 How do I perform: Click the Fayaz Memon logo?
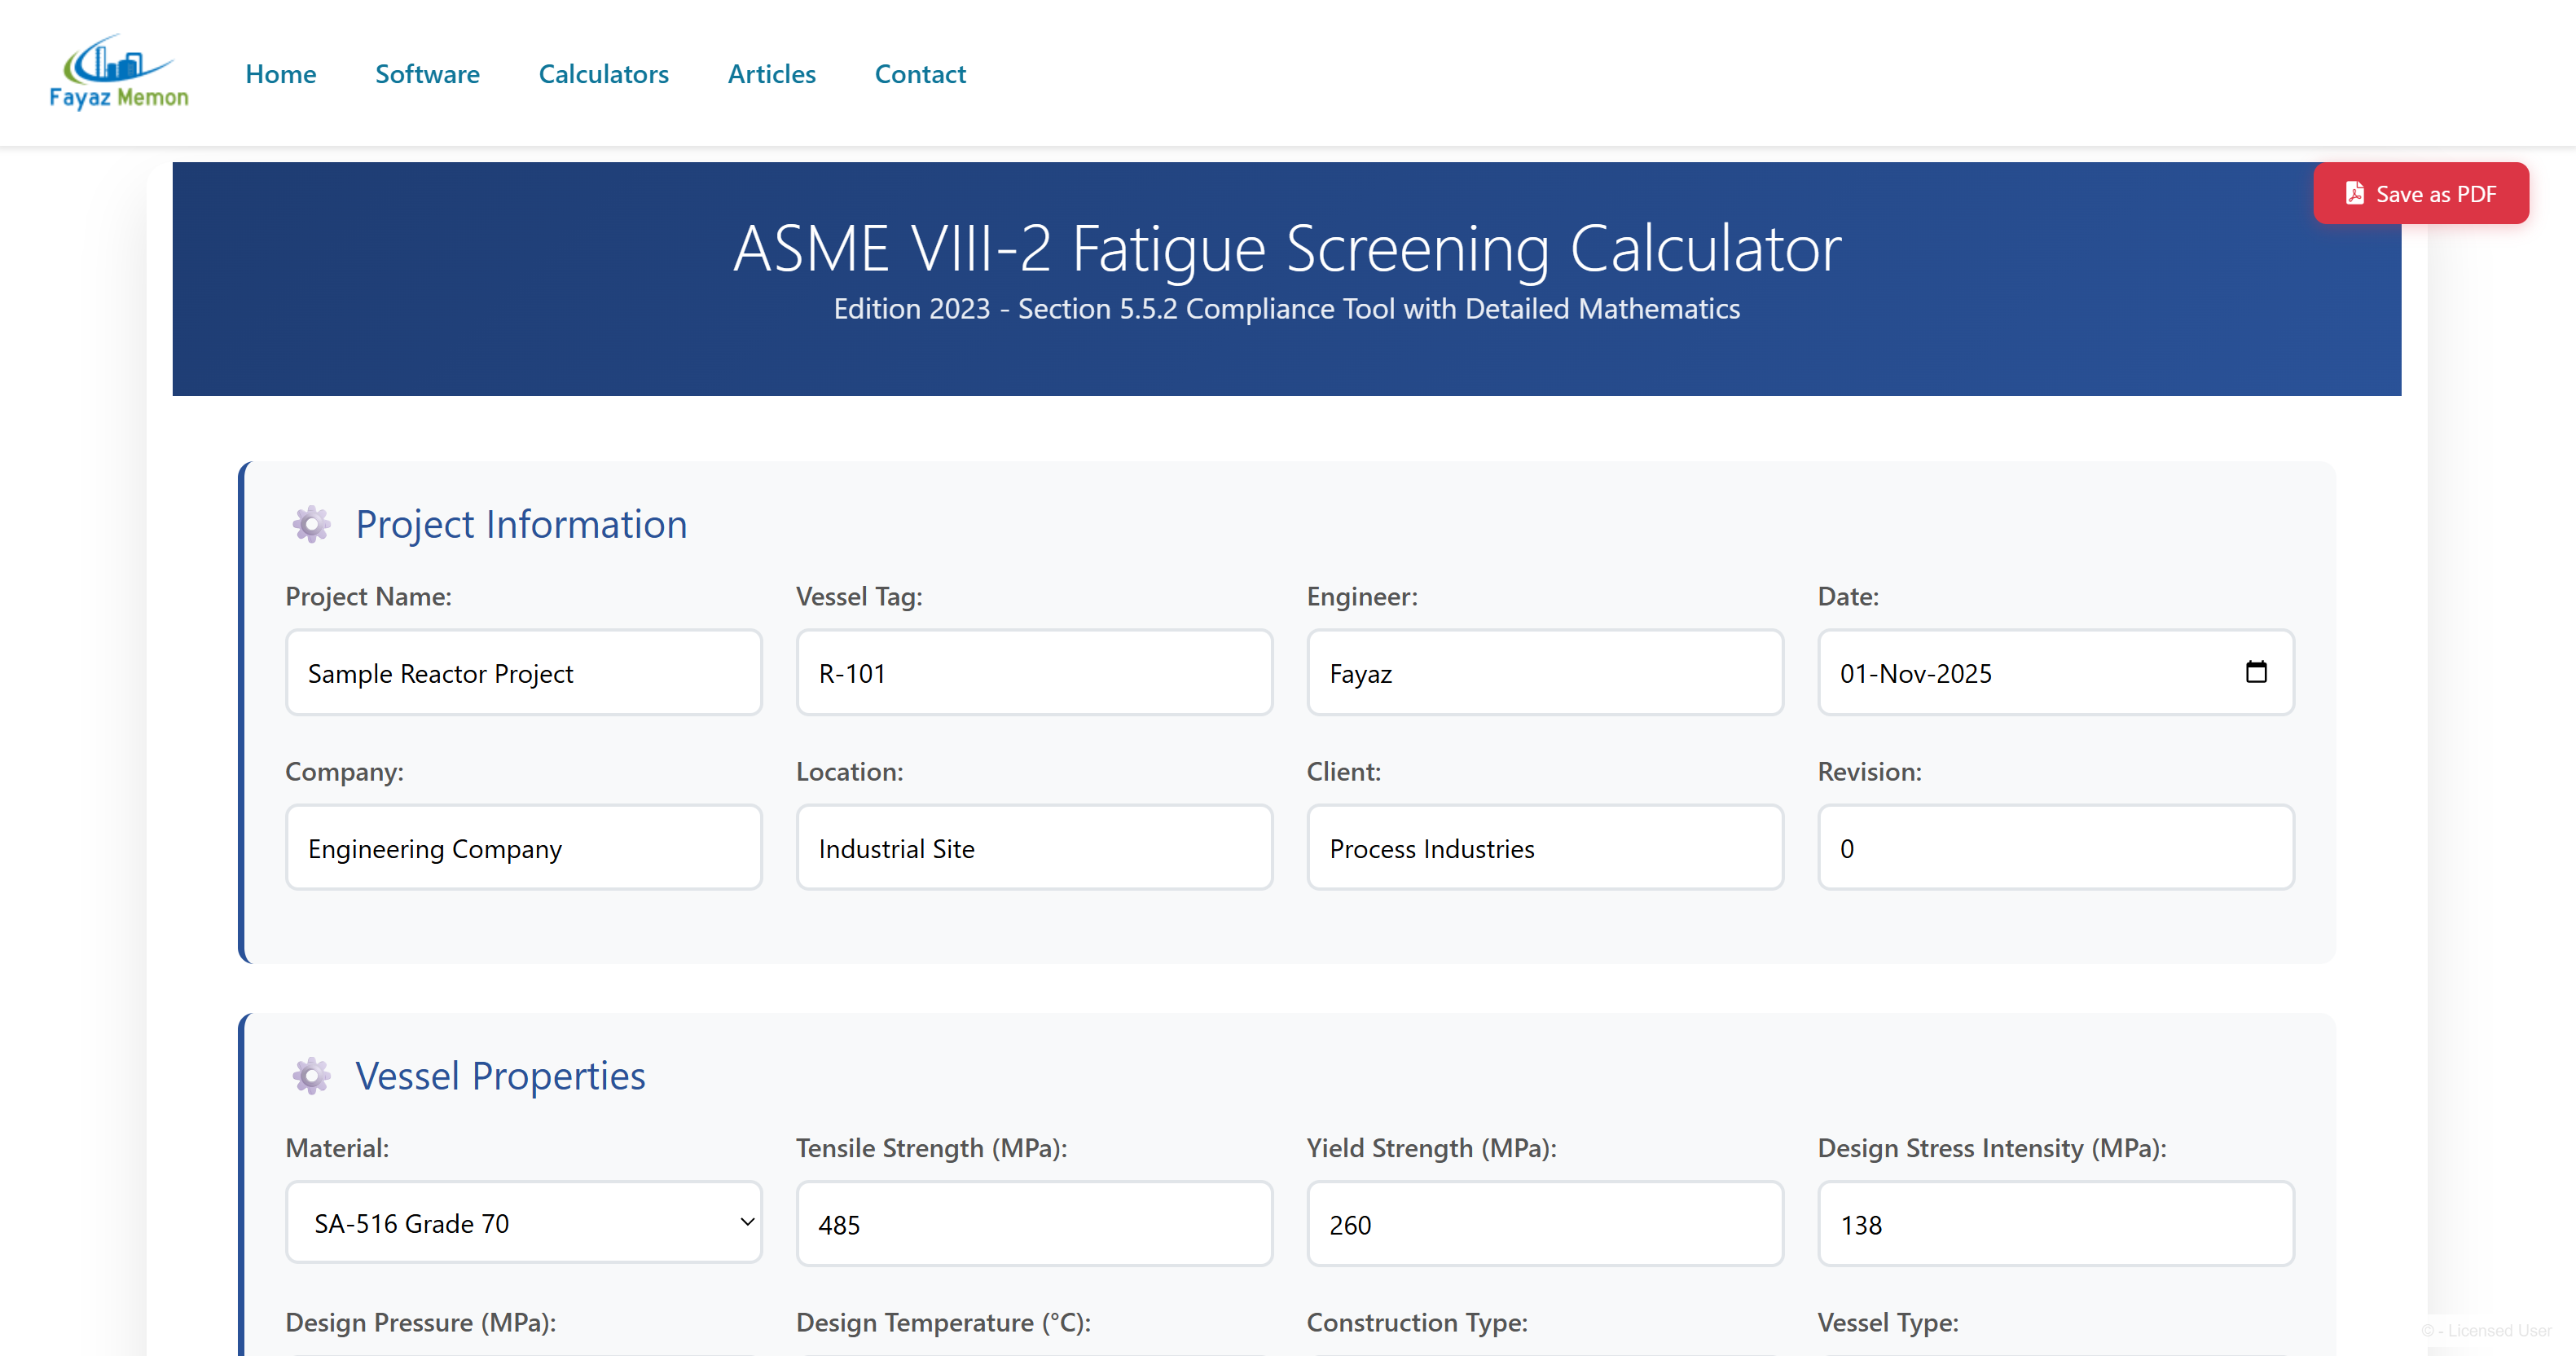coord(118,70)
